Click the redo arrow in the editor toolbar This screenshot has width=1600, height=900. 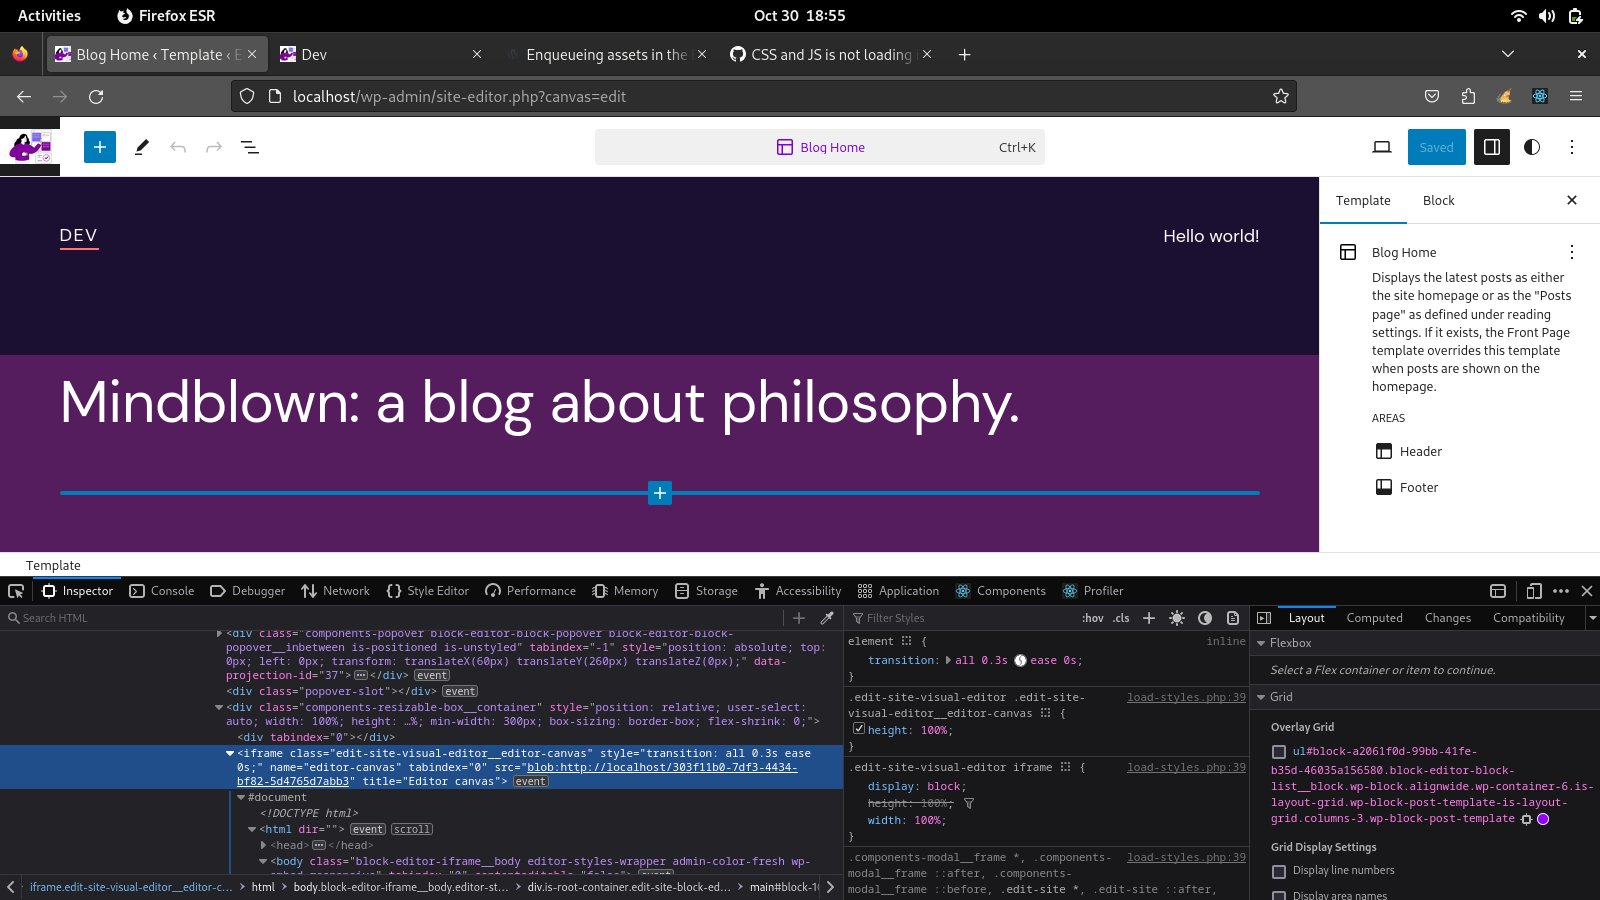tap(213, 147)
